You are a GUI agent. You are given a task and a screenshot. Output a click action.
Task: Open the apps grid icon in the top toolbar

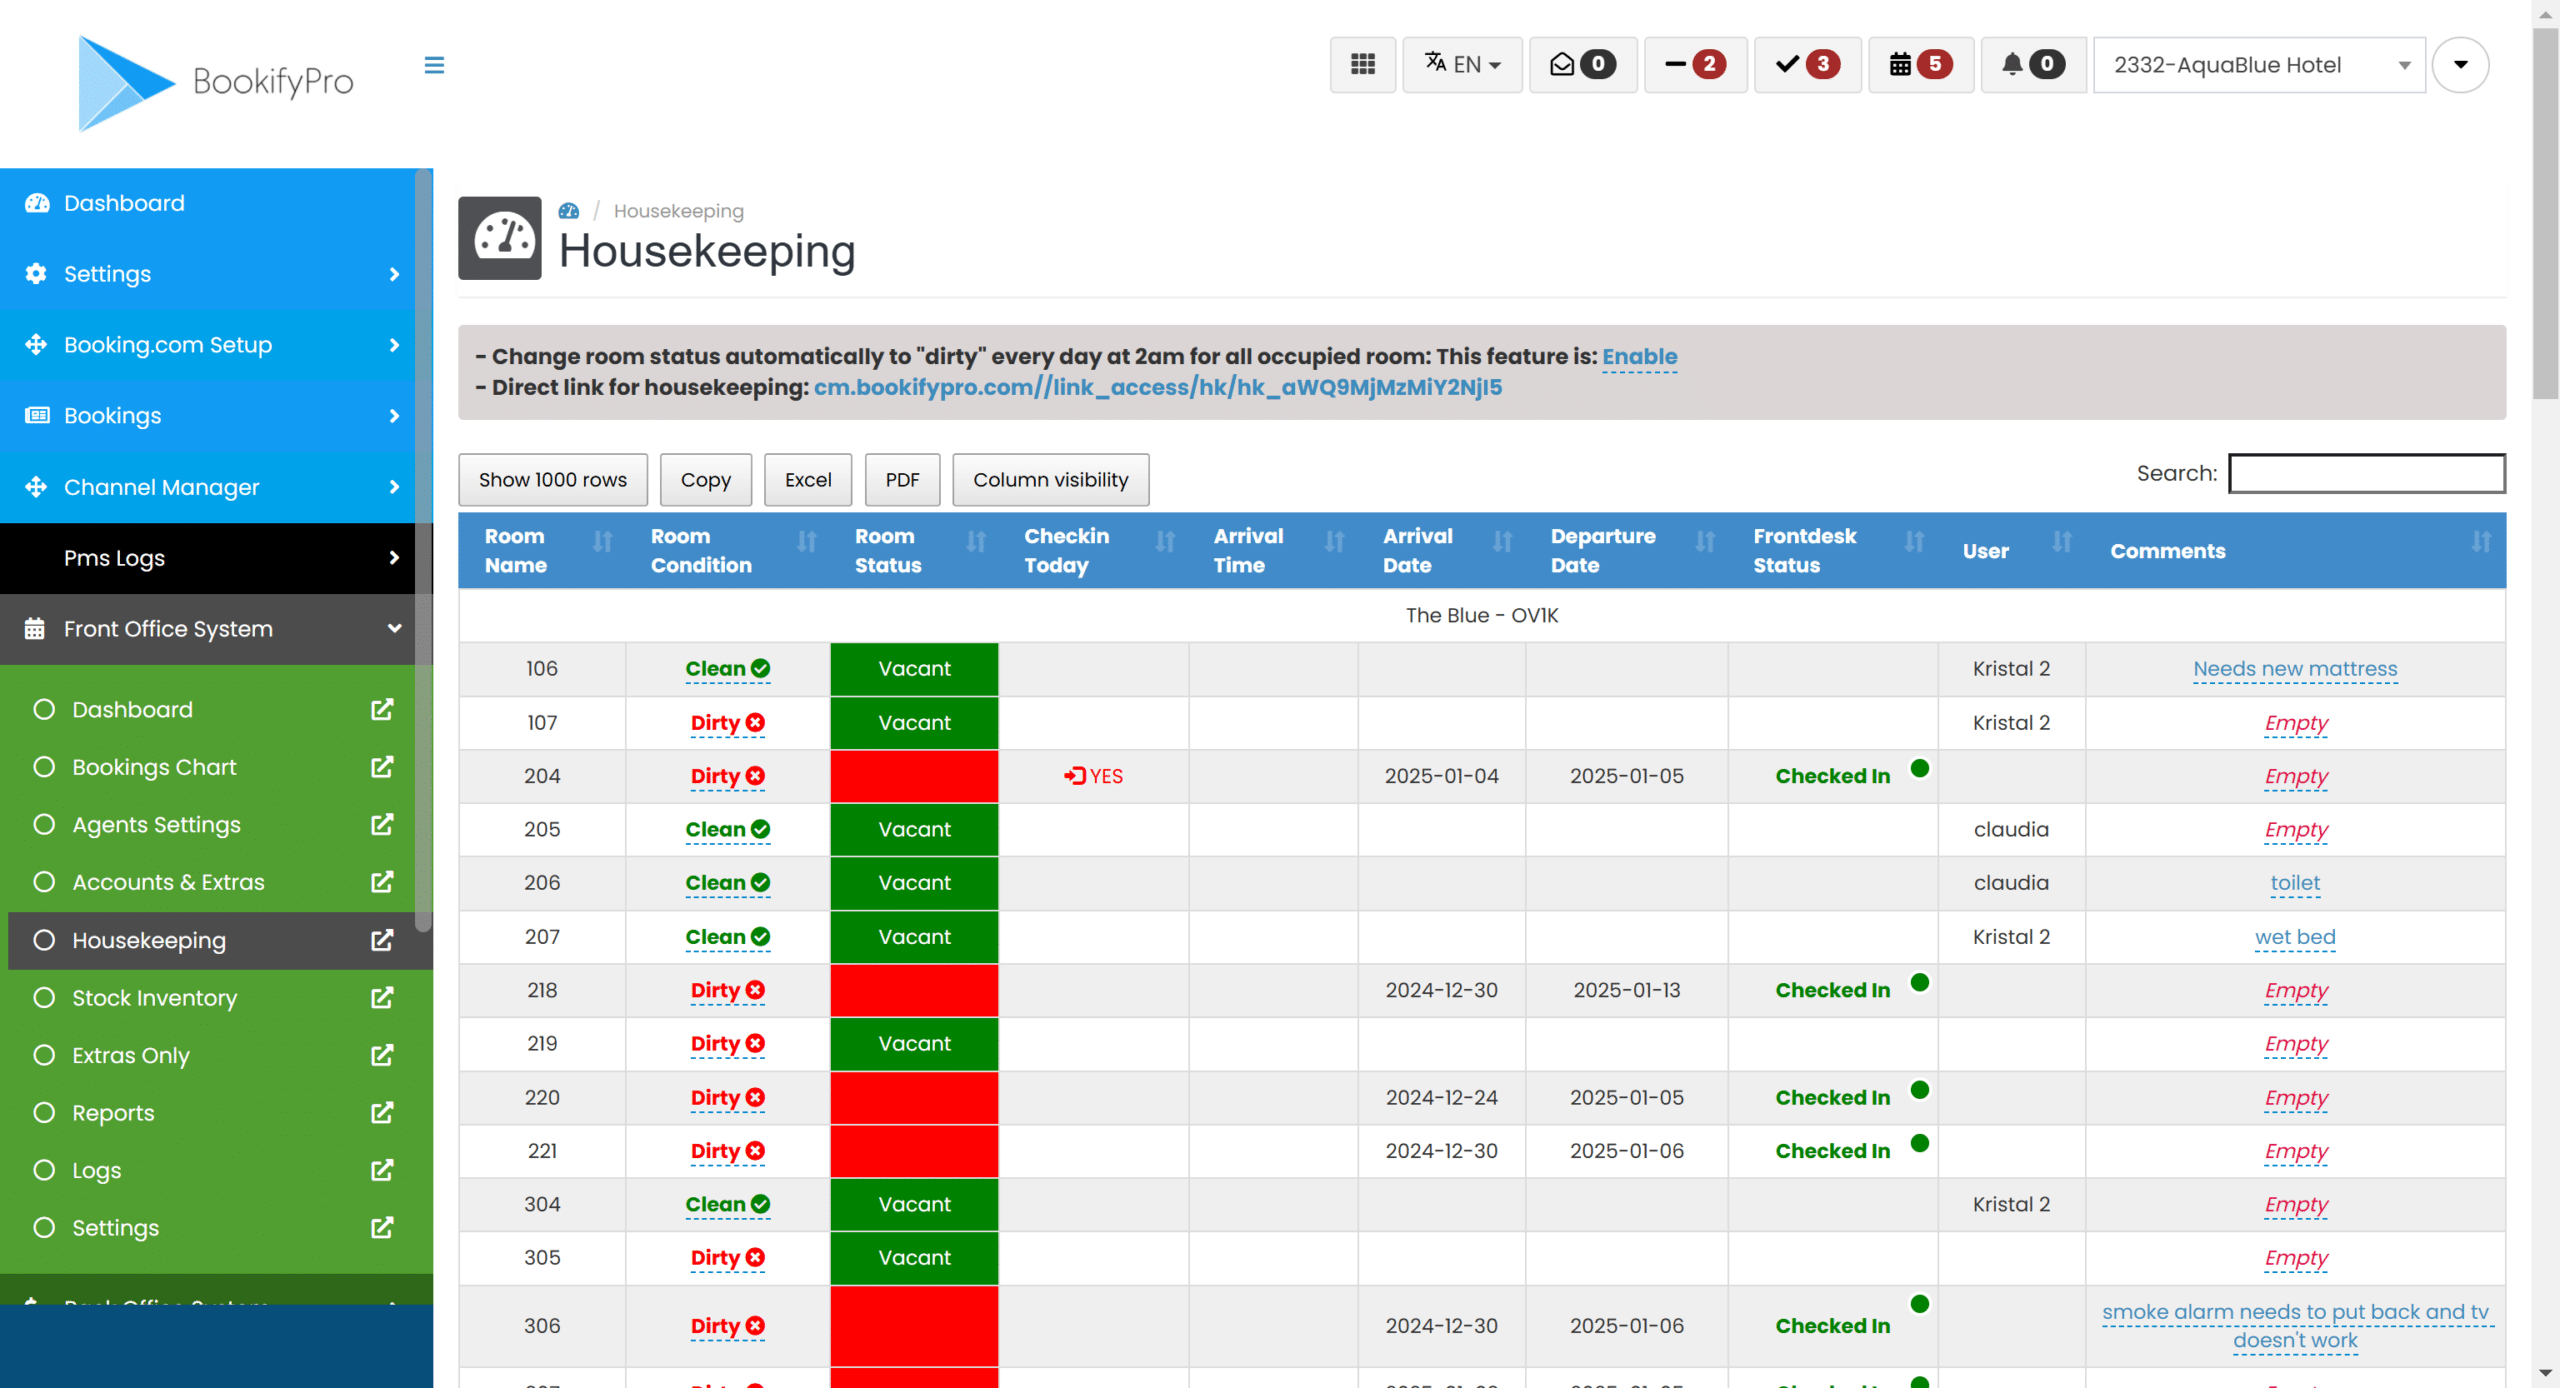tap(1362, 64)
